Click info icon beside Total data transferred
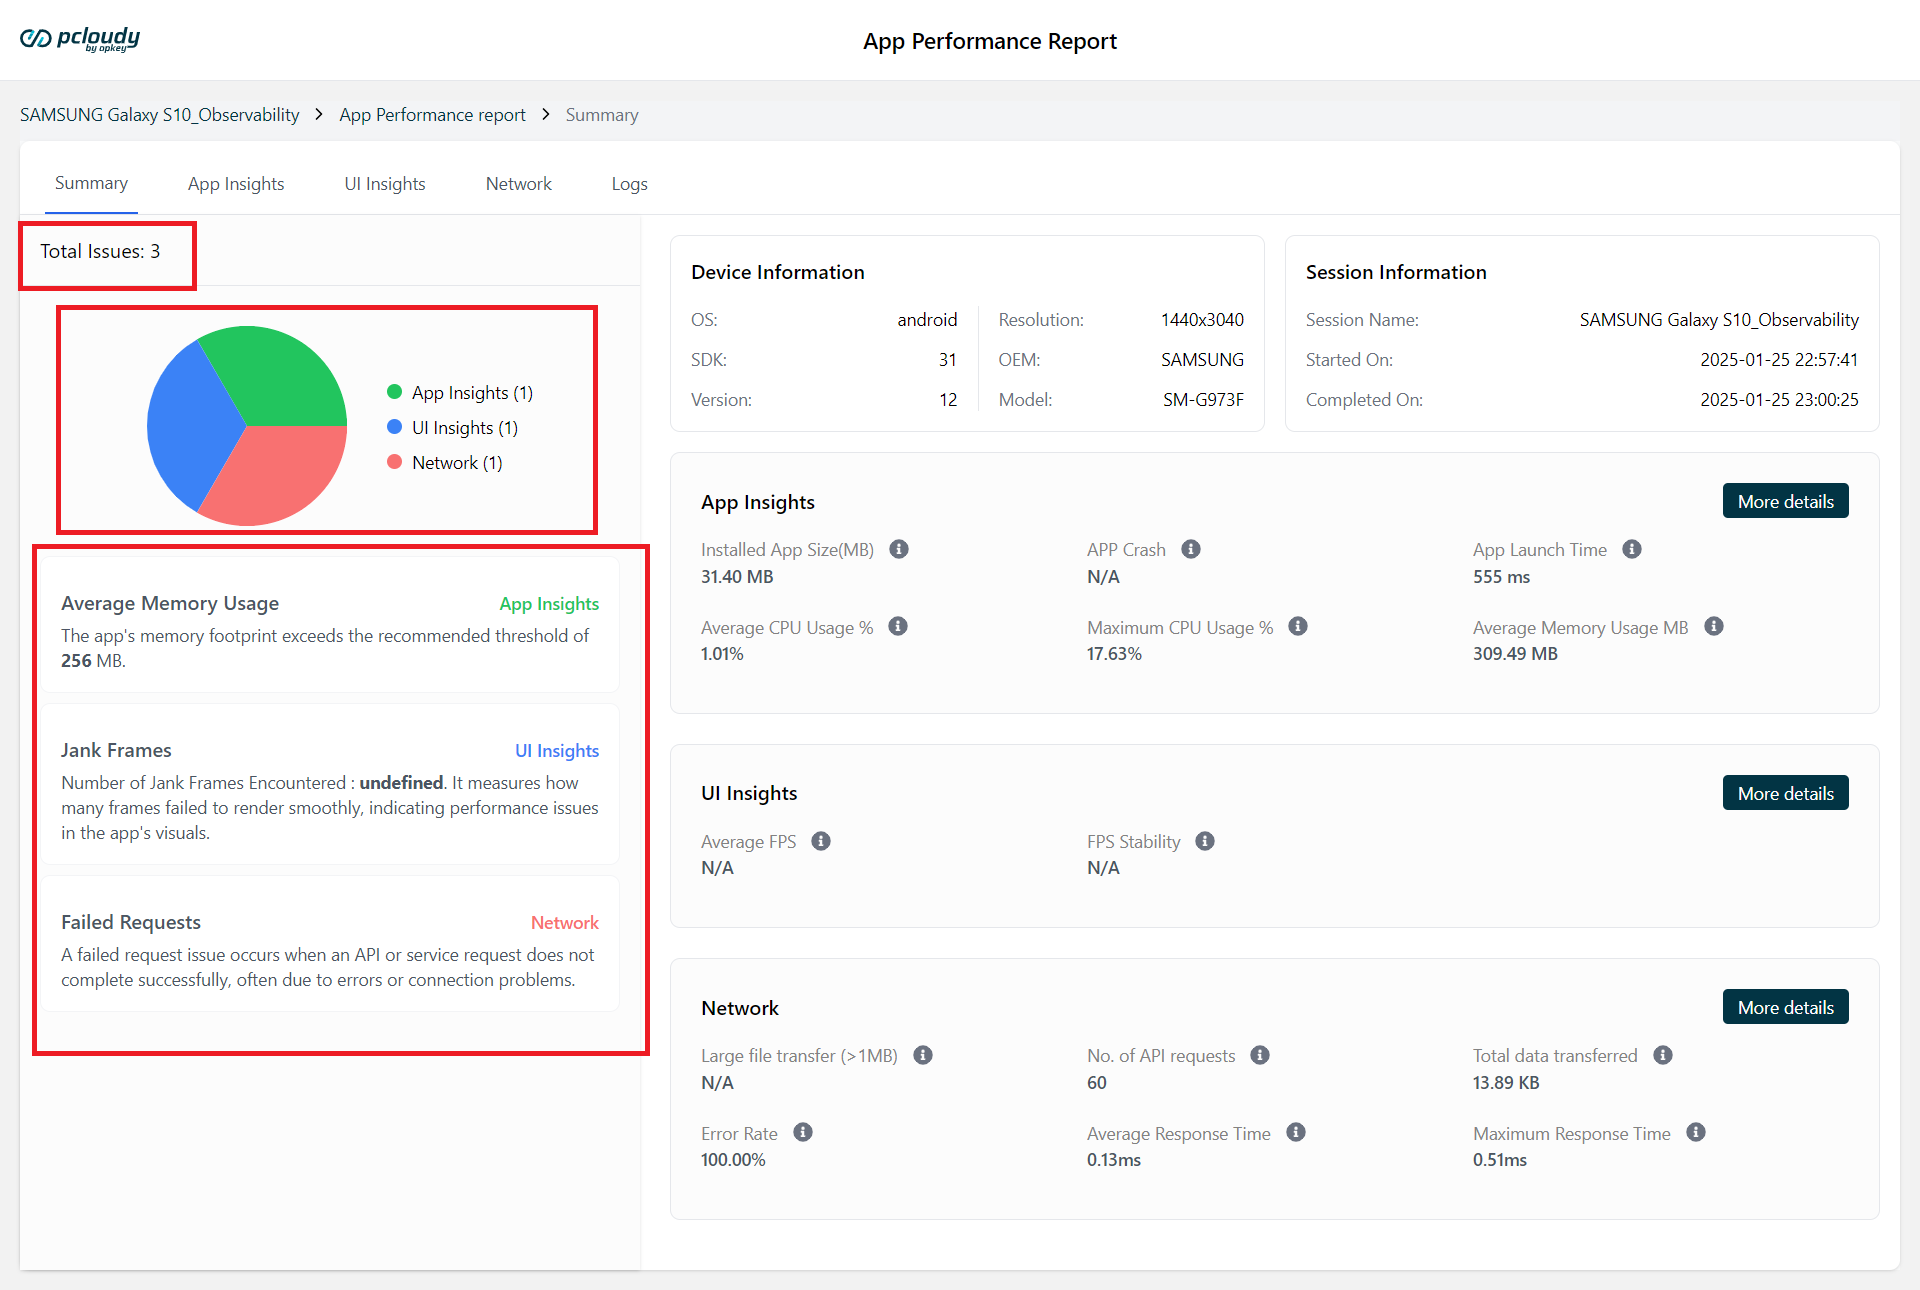 click(x=1662, y=1055)
